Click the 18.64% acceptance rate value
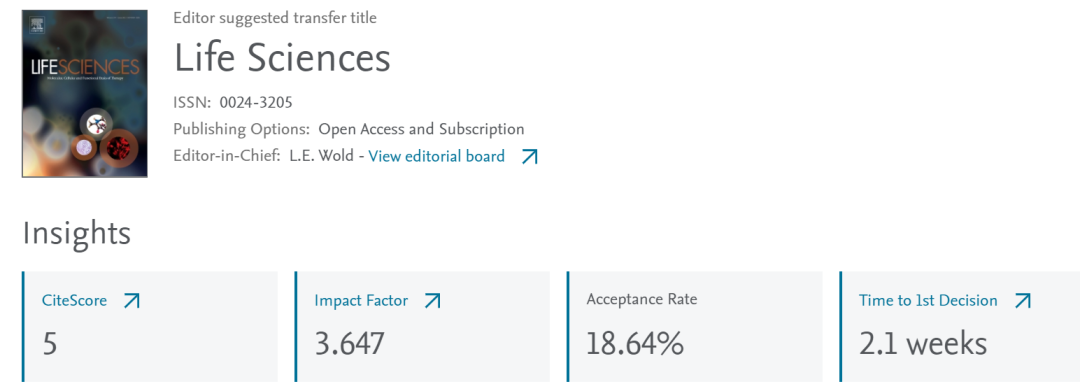The image size is (1080, 391). click(635, 344)
